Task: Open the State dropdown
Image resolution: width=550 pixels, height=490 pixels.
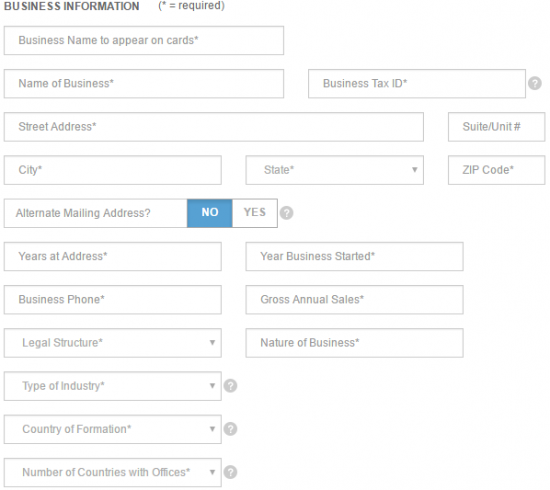Action: tap(335, 170)
